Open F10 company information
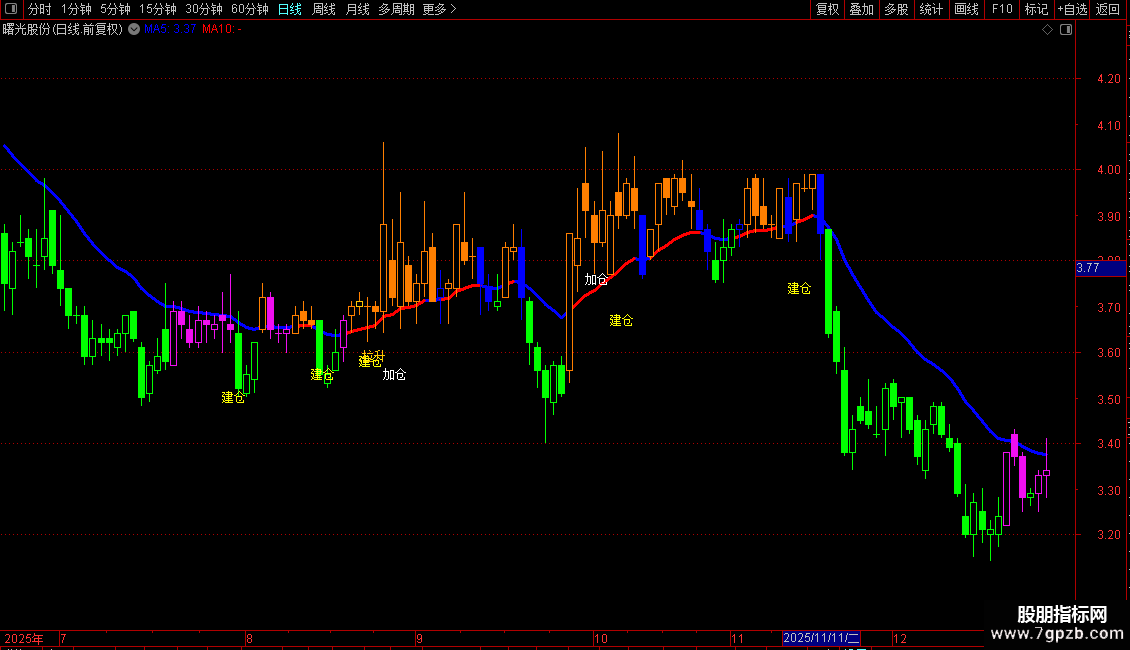 click(1002, 9)
